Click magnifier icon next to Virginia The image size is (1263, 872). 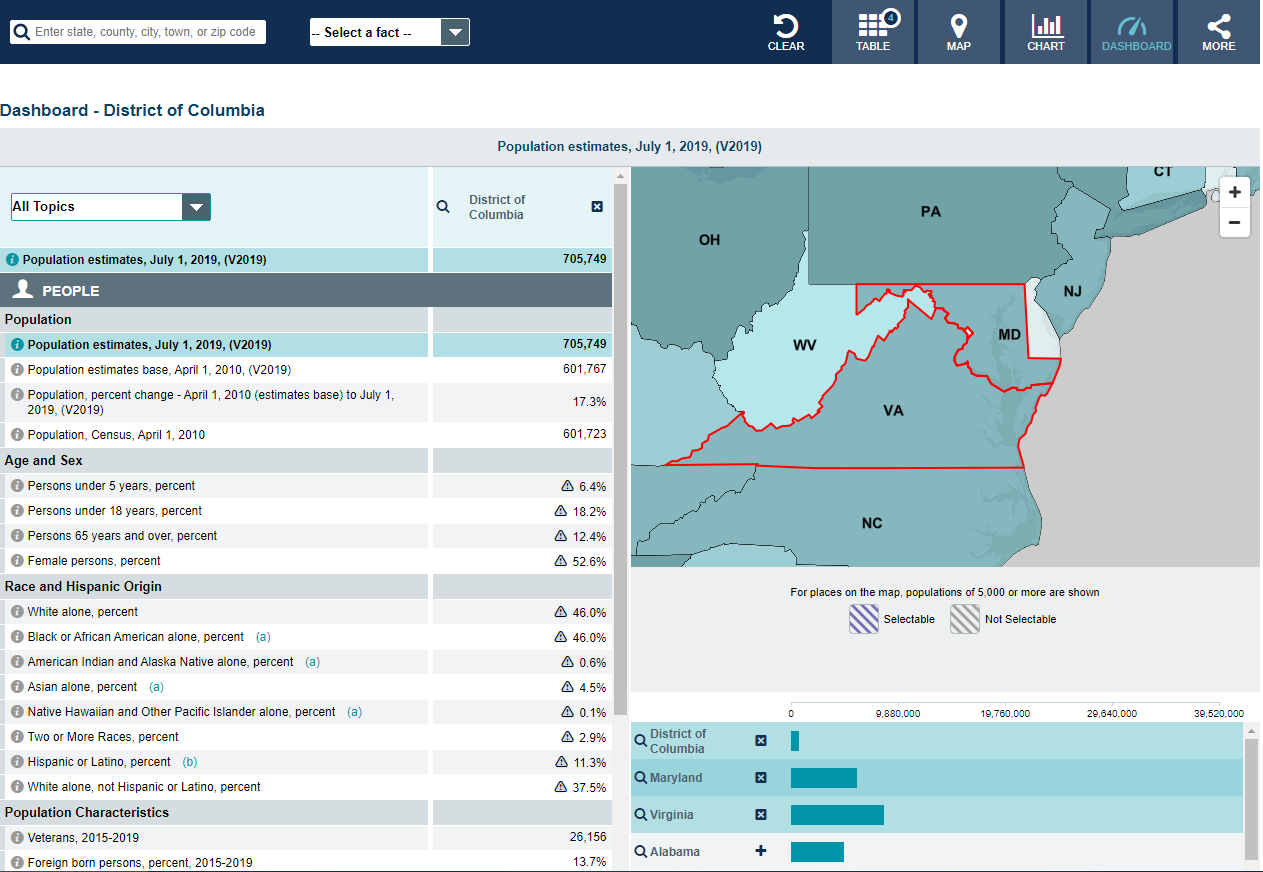click(641, 815)
